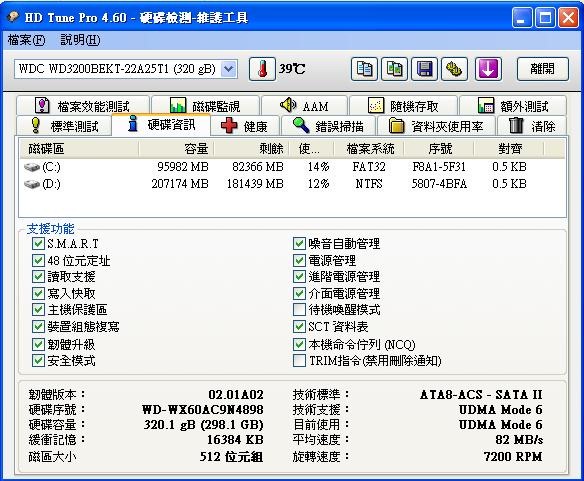
Task: Click the firmware version 02.01A02 value
Action: click(x=236, y=394)
